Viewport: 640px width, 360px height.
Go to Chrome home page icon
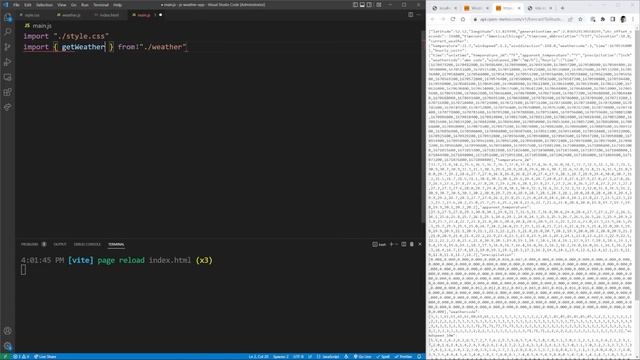463,19
